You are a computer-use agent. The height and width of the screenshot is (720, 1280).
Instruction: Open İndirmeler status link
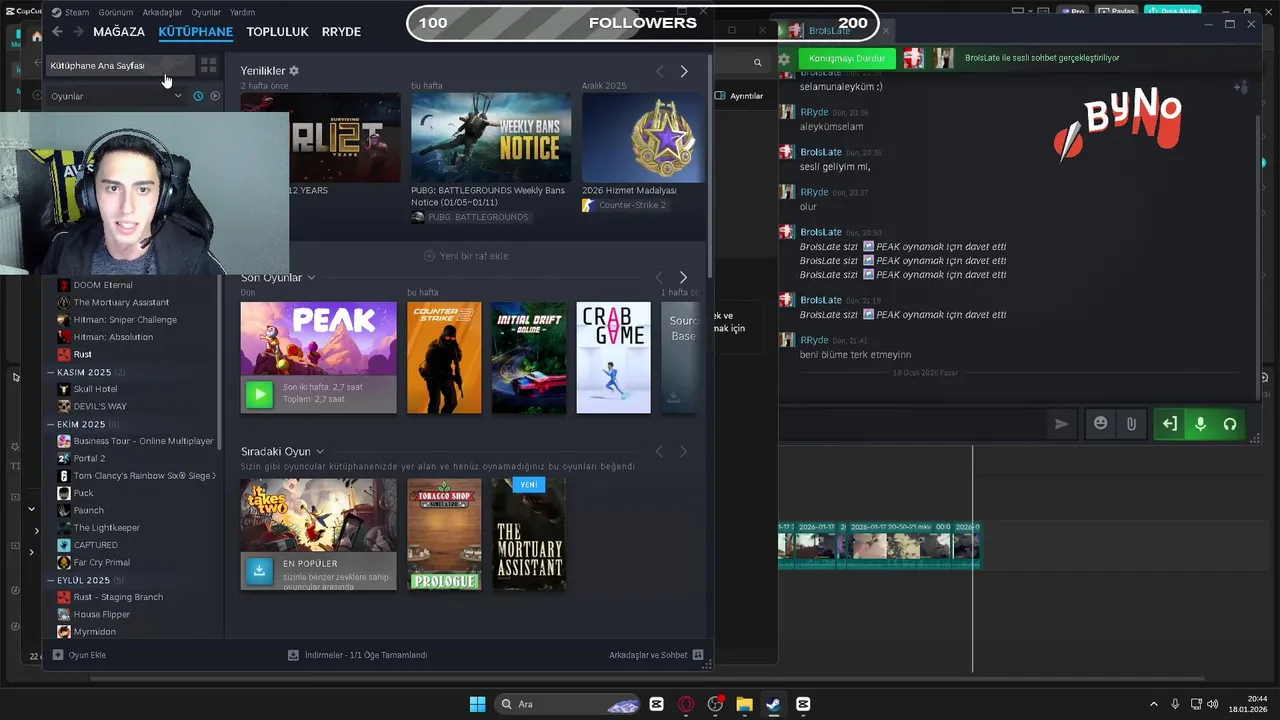point(357,655)
